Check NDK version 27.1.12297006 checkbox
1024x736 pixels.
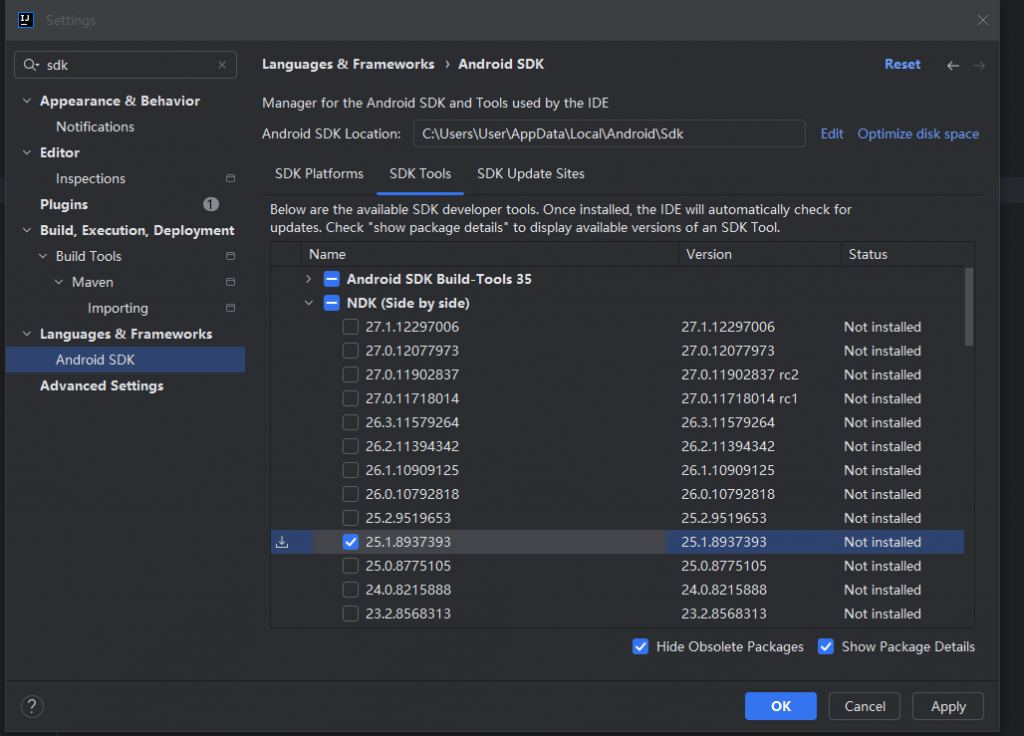click(350, 327)
